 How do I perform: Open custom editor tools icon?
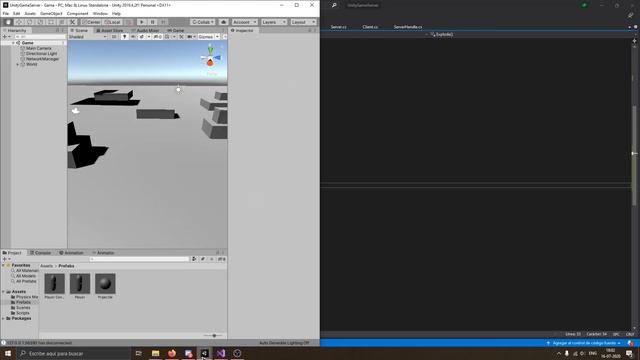[x=72, y=22]
